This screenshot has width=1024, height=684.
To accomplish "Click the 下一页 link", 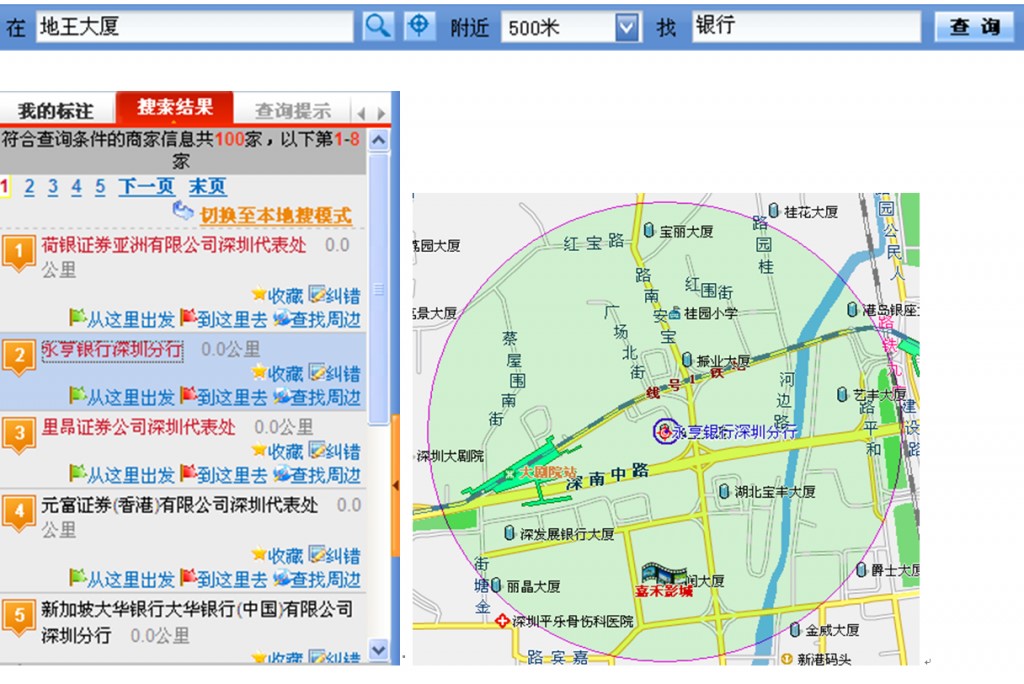I will [x=146, y=187].
